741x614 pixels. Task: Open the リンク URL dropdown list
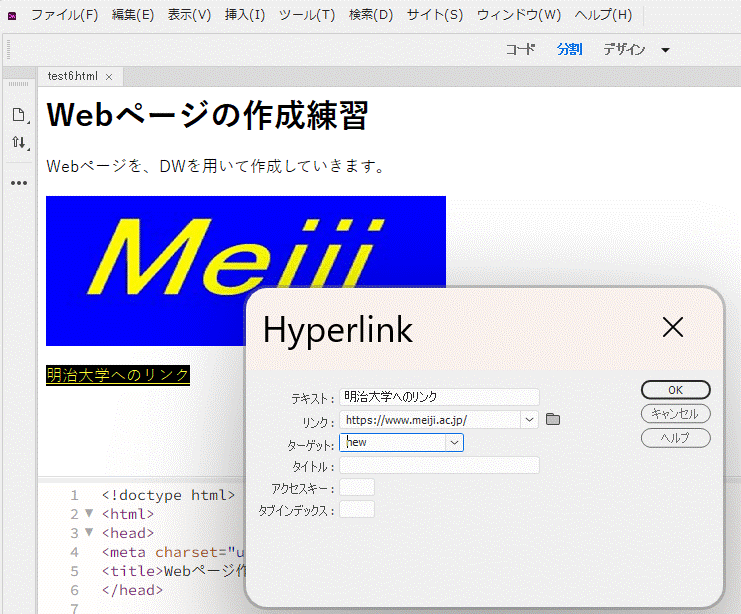point(529,420)
